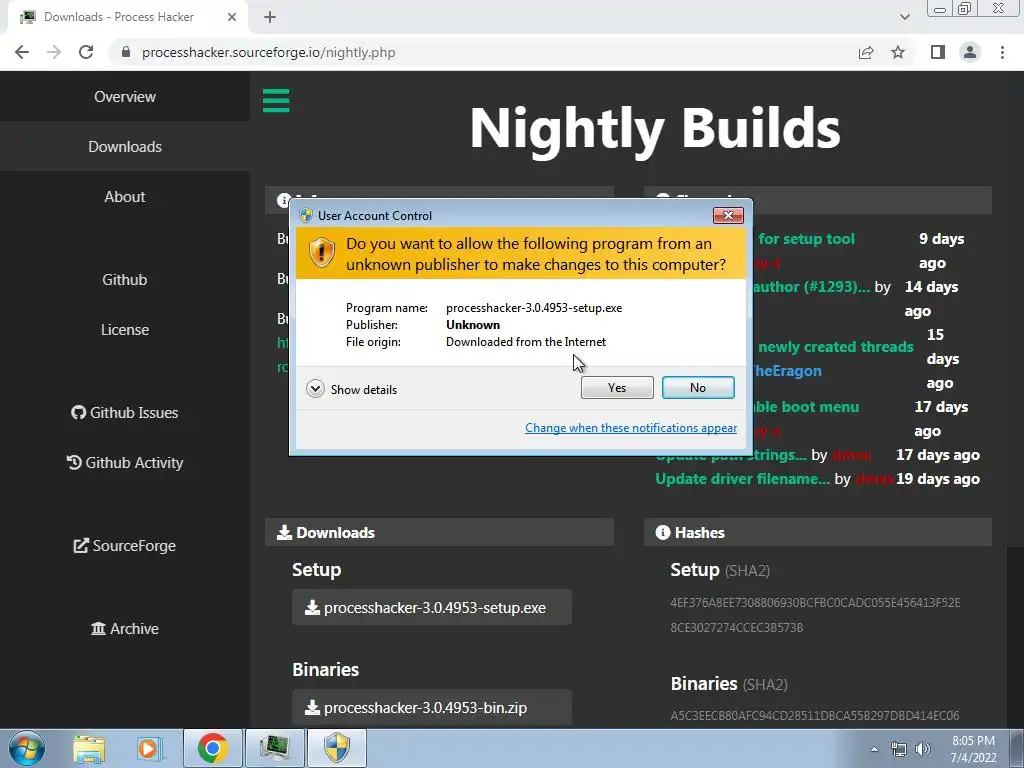This screenshot has height=768, width=1024.
Task: Open About page in sidebar
Action: pos(125,197)
